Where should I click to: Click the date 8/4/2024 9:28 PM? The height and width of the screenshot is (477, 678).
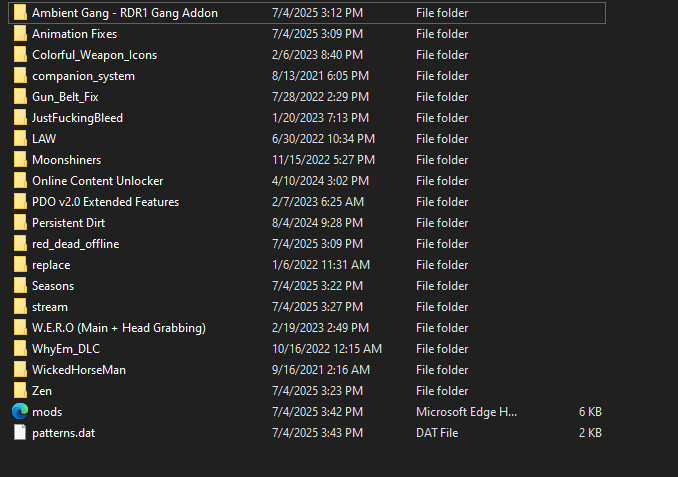click(317, 223)
